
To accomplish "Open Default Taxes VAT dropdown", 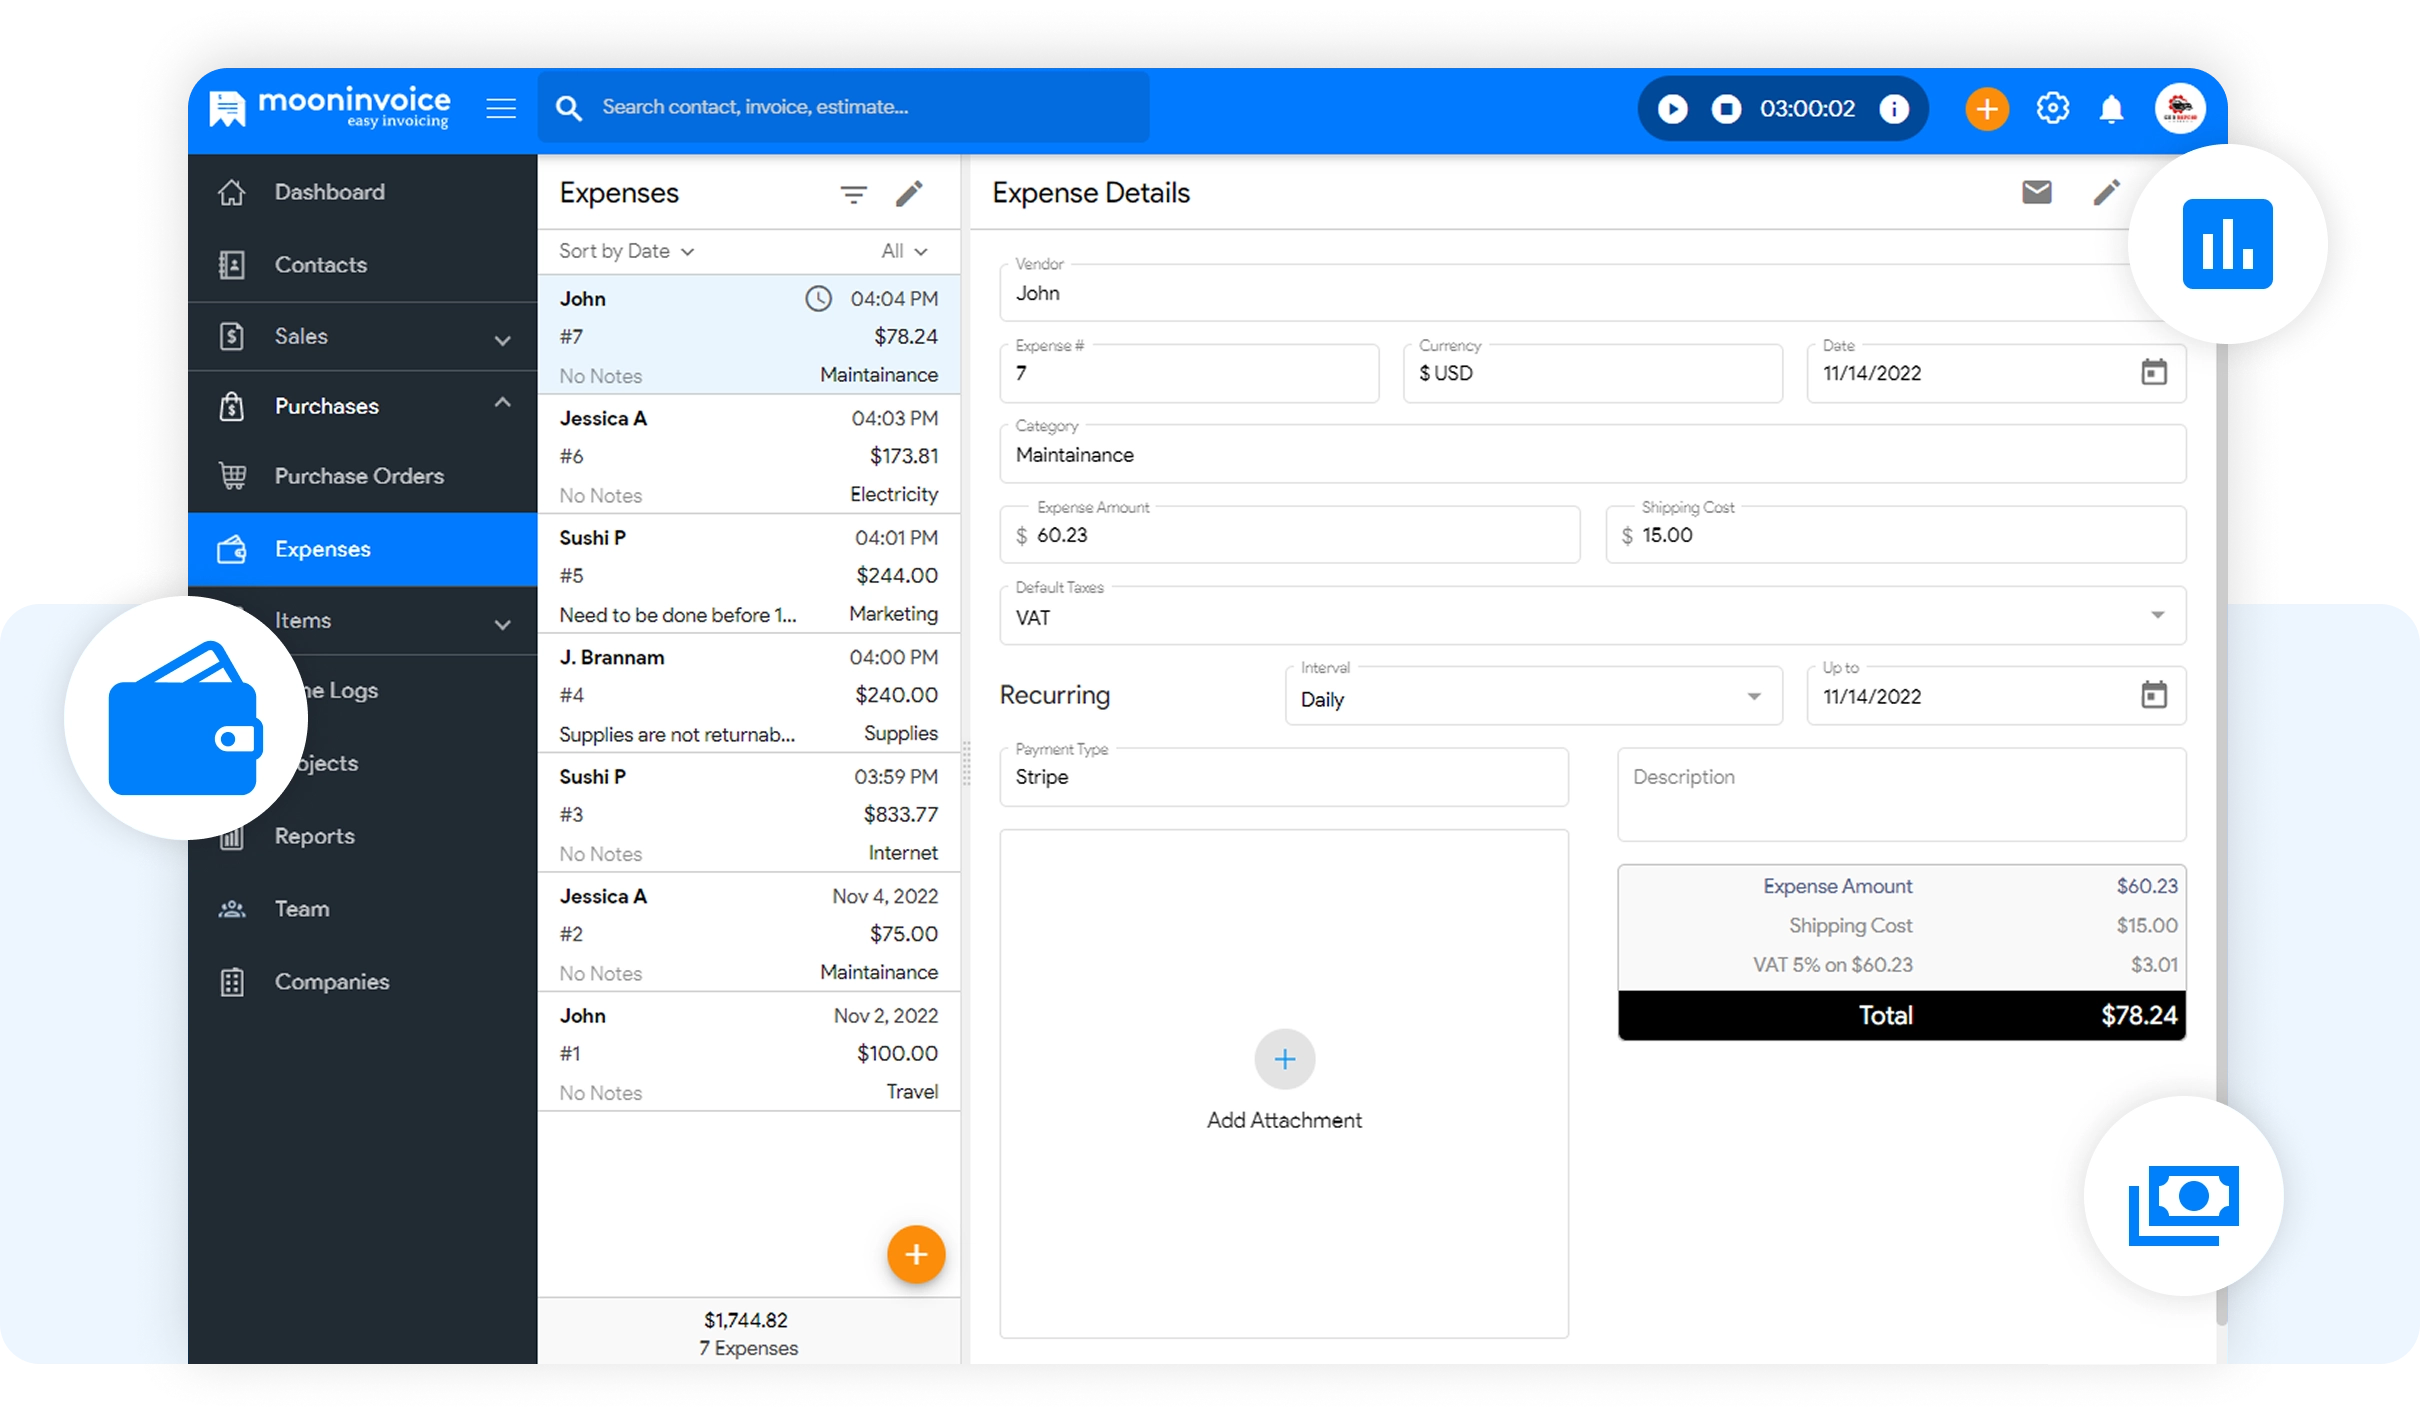I will [2157, 616].
